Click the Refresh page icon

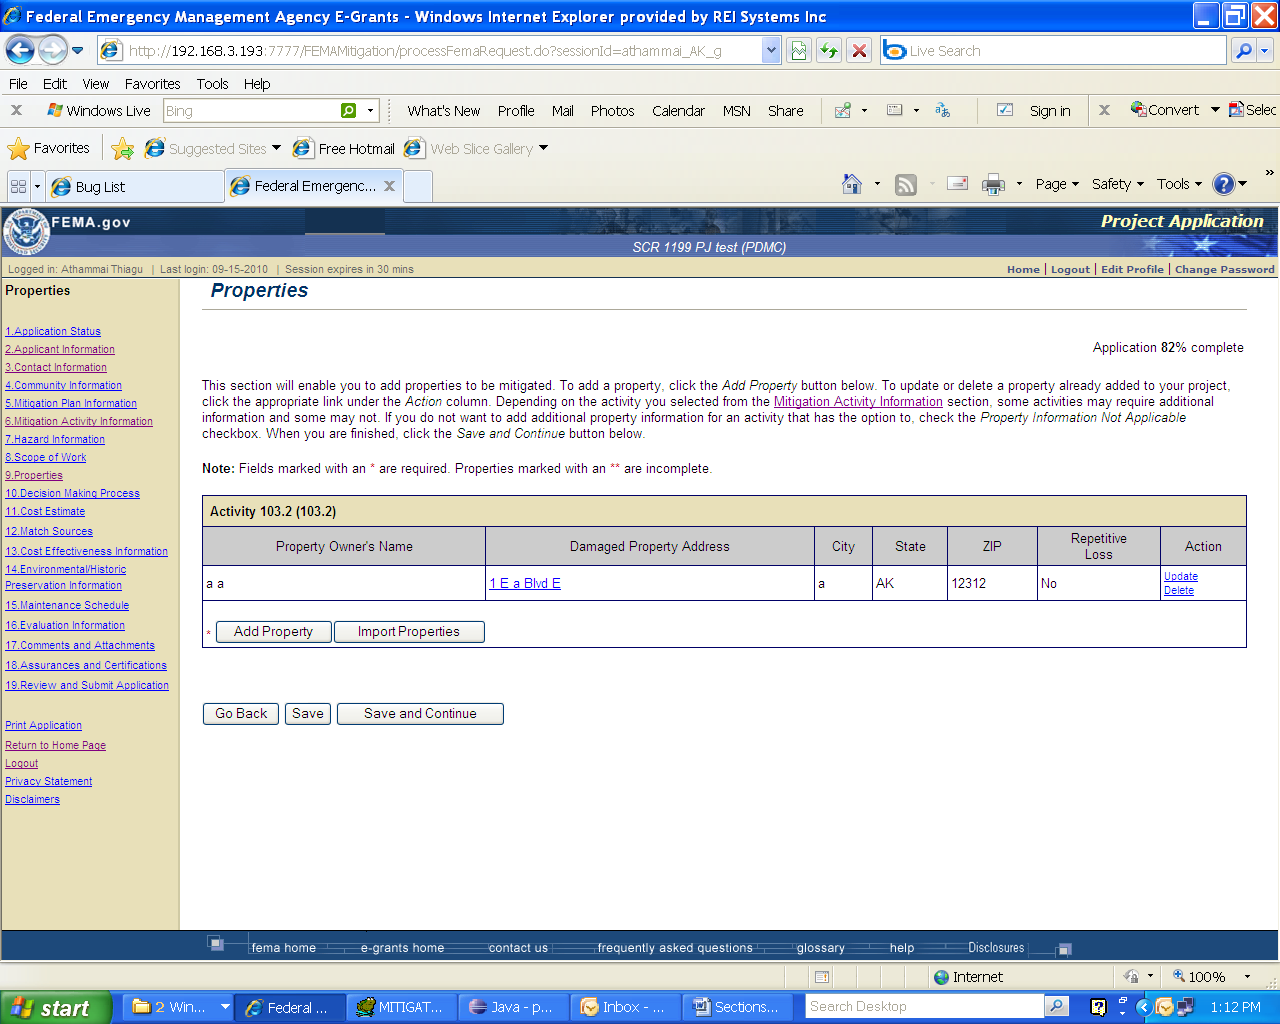(x=829, y=50)
